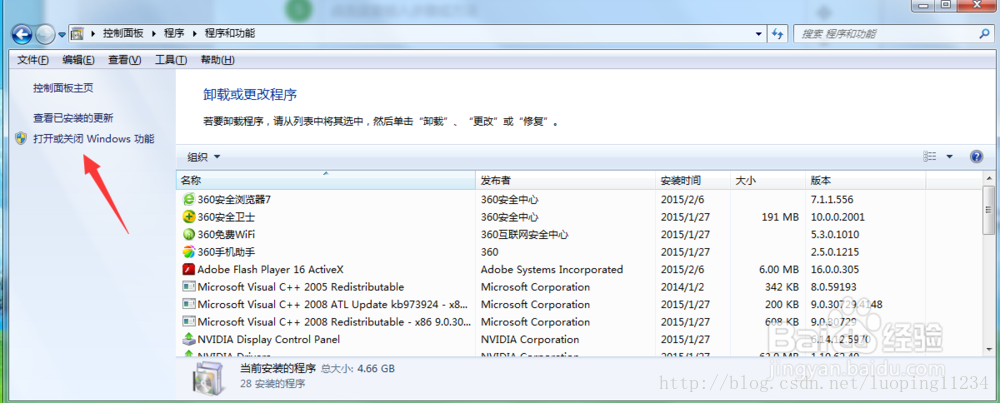Image resolution: width=1000 pixels, height=403 pixels.
Task: Select the 360手机助手 program name
Action: point(226,252)
